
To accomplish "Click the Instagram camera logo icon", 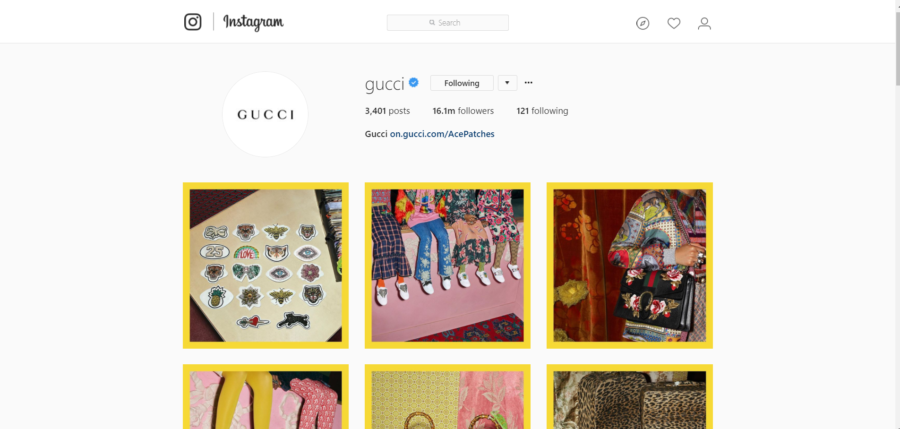I will coord(193,22).
